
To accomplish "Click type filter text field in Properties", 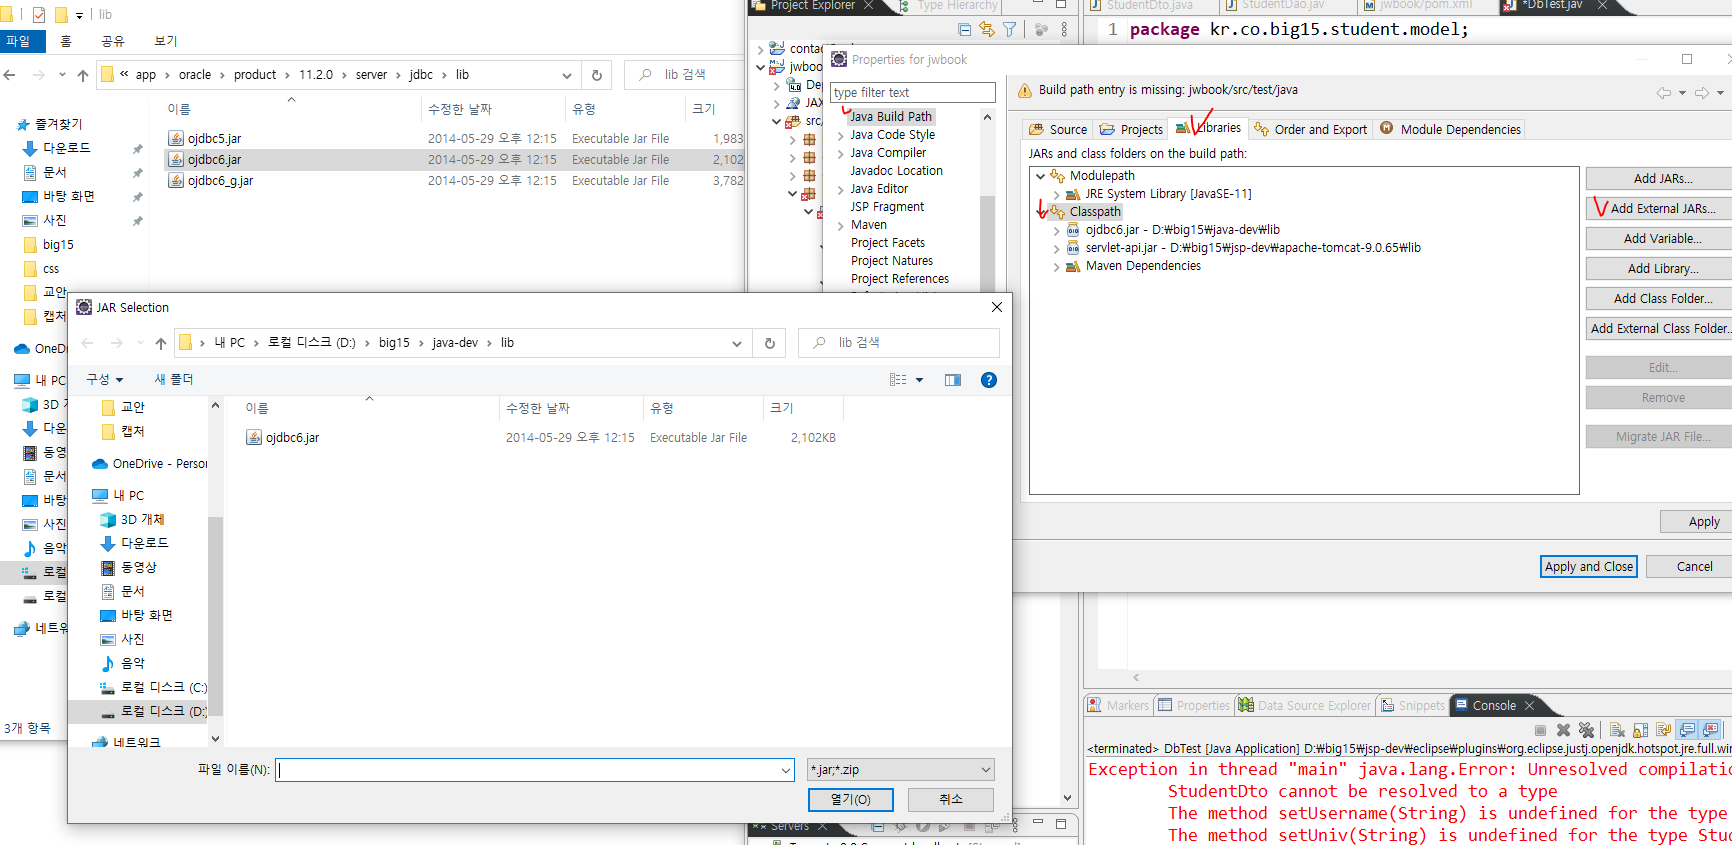I will pos(913,93).
